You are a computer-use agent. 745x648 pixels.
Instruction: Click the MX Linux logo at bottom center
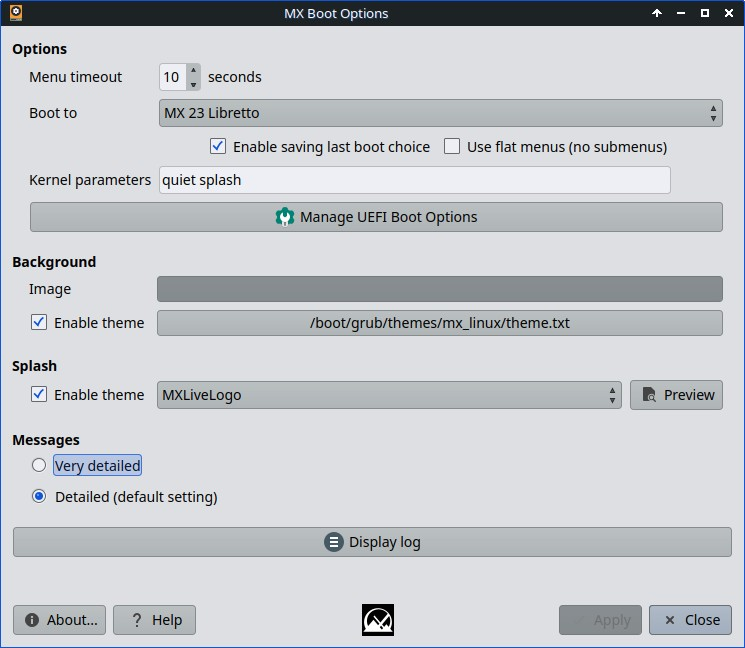point(378,619)
